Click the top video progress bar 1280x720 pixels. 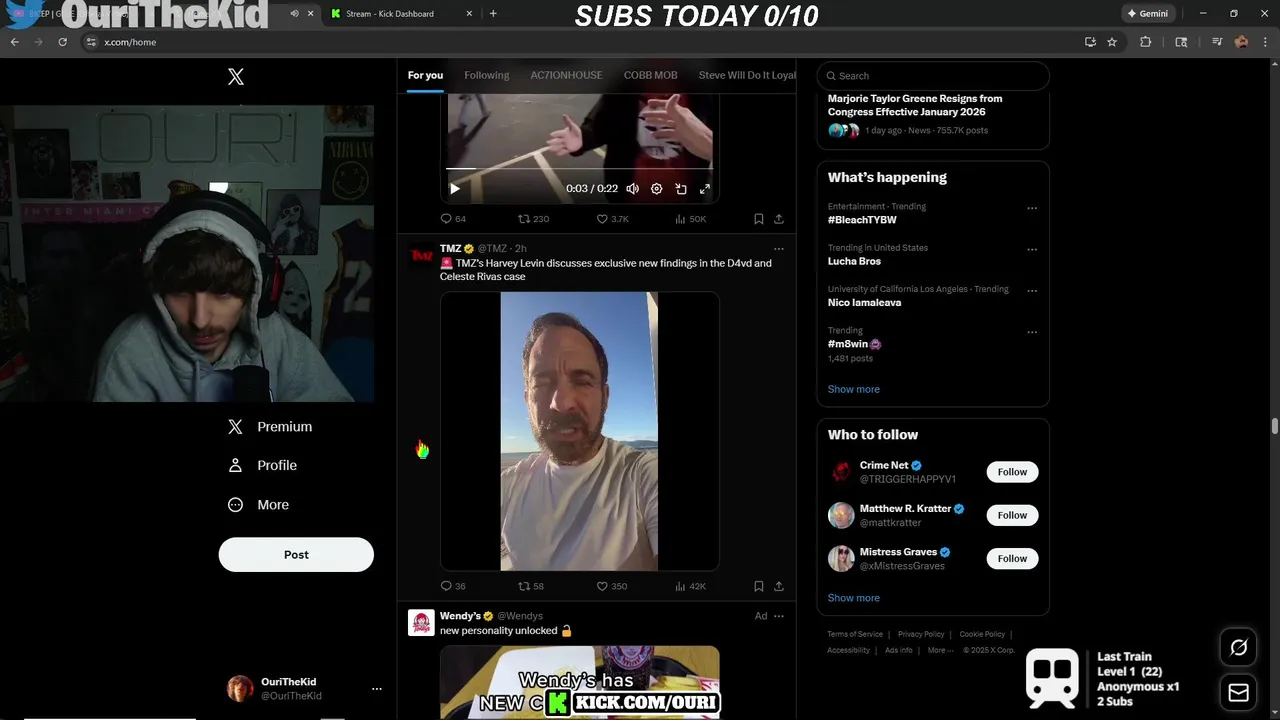579,168
